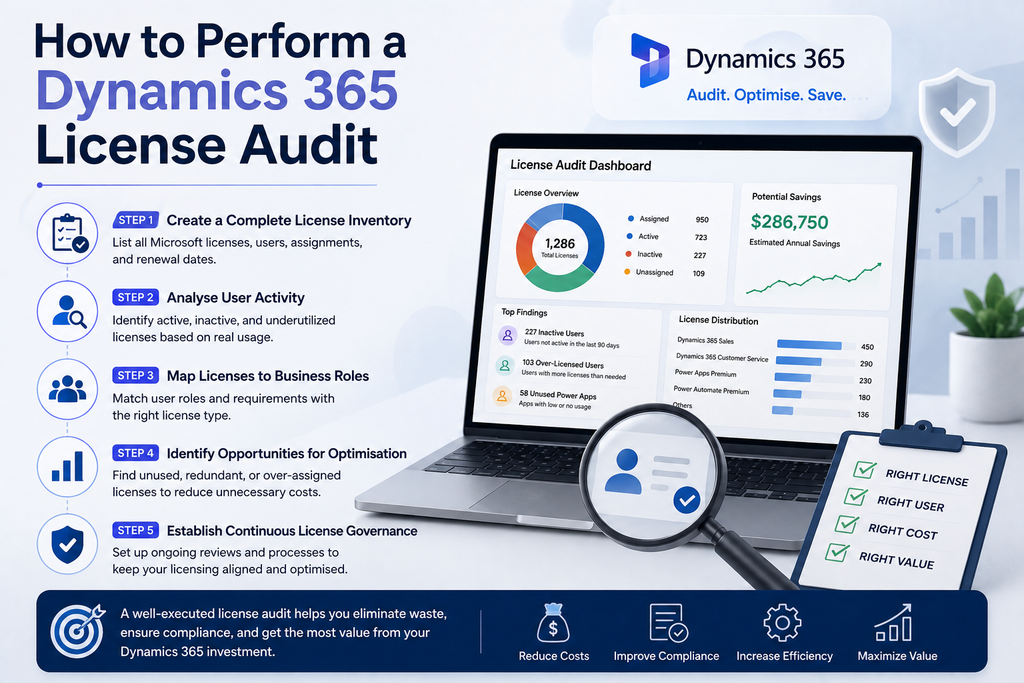Click the Maximize Value growth chart icon
1024x683 pixels.
point(893,623)
